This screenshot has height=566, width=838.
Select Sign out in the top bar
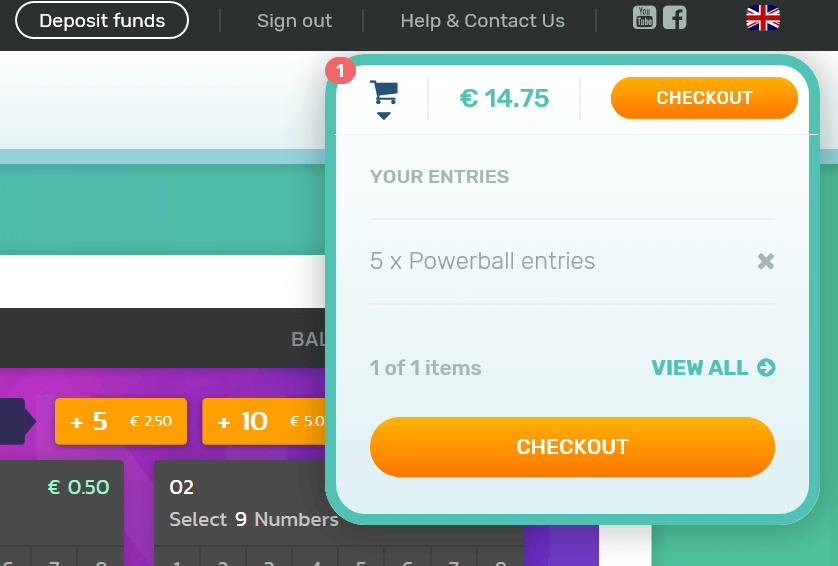(x=294, y=20)
